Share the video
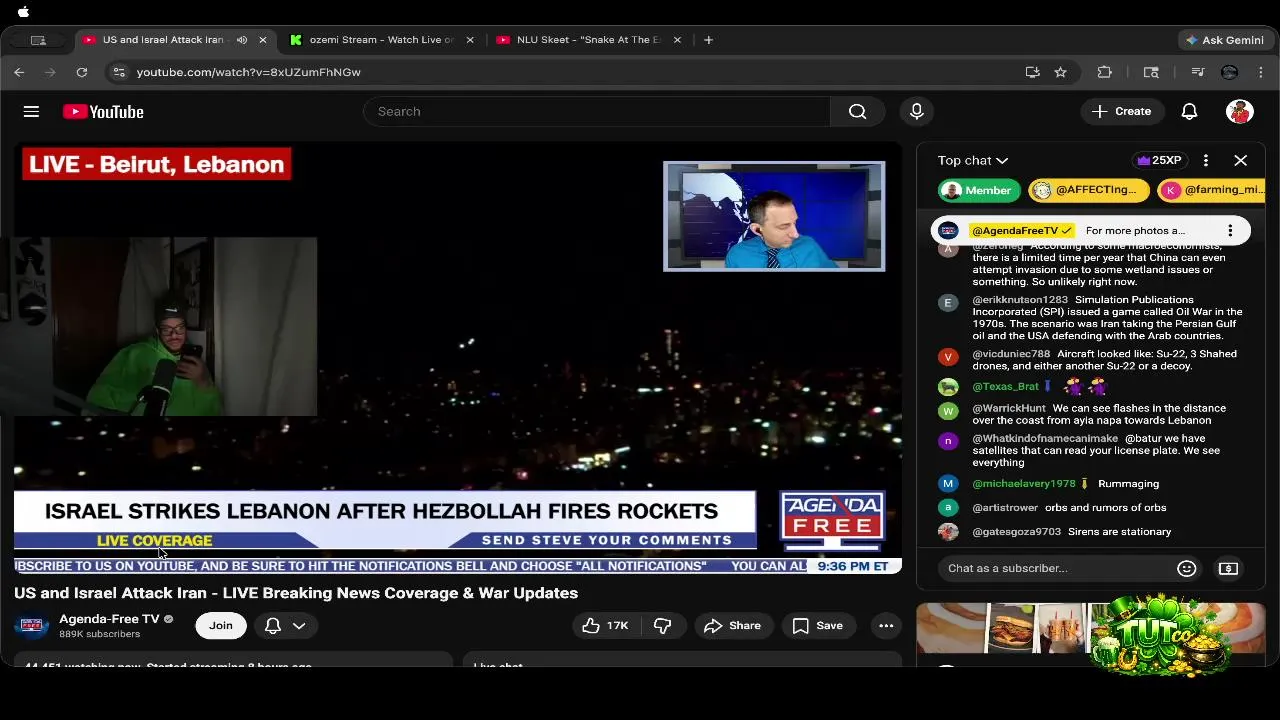Image resolution: width=1280 pixels, height=720 pixels. [x=733, y=626]
